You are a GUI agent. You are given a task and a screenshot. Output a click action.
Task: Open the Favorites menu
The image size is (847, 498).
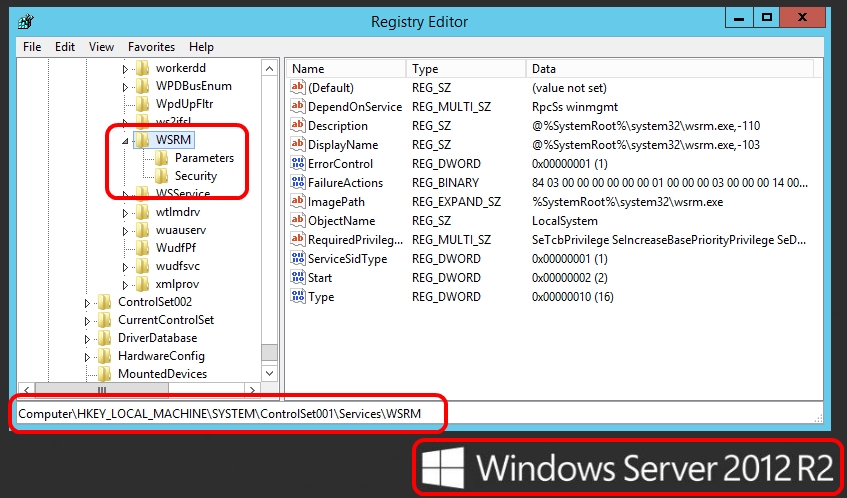point(151,47)
